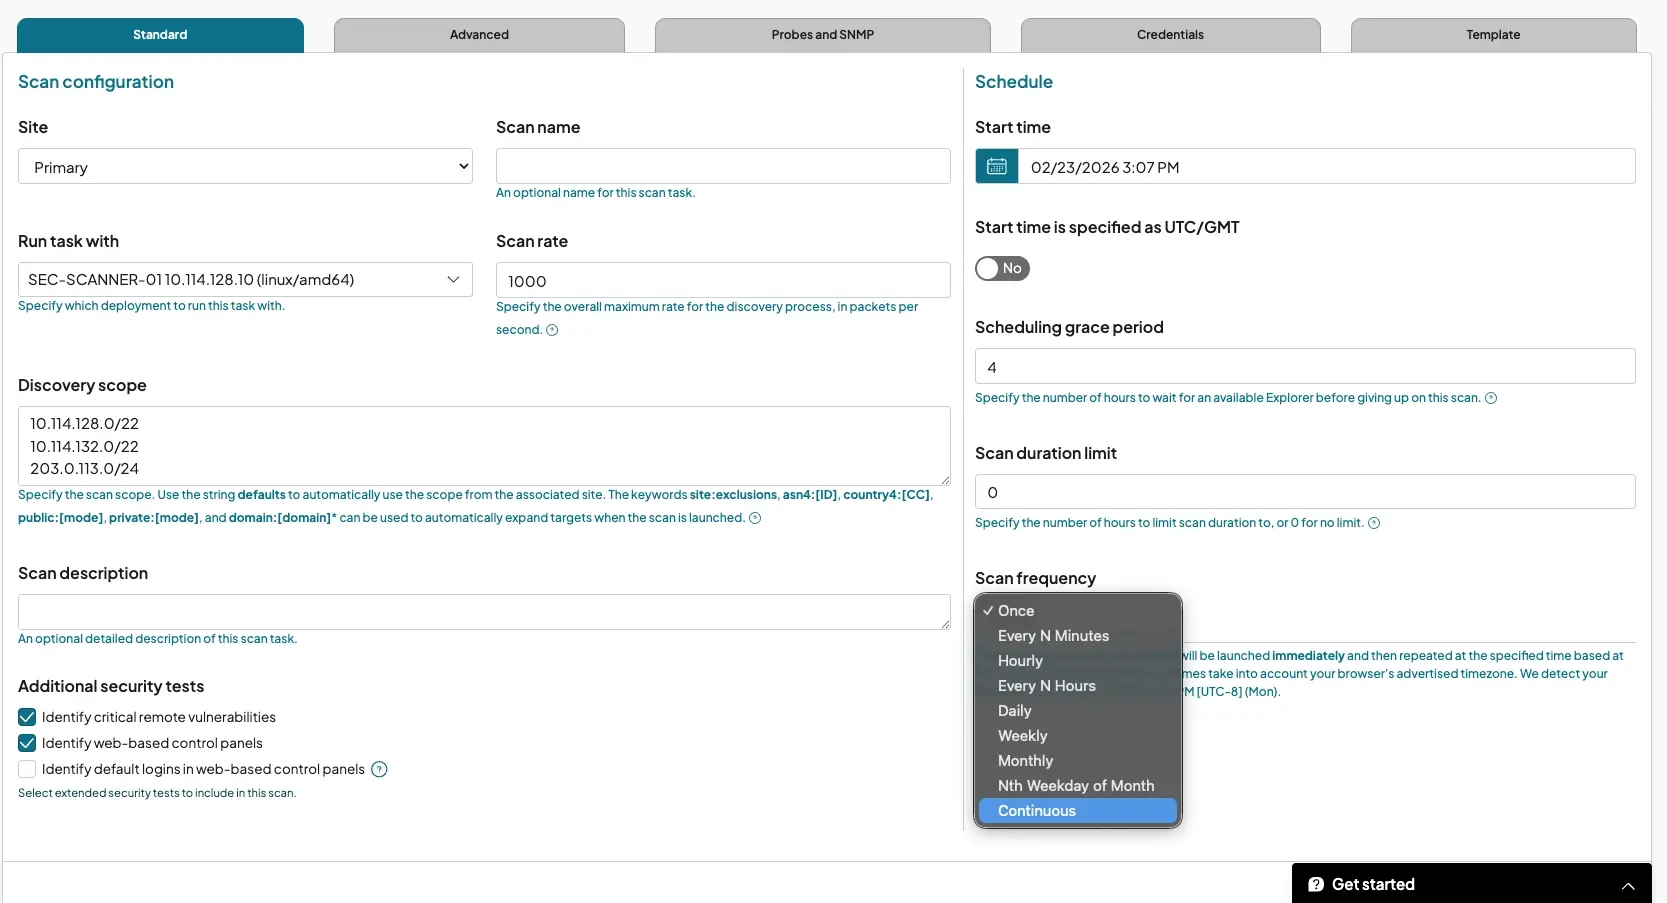The image size is (1667, 903).
Task: Click info icon after grace period description
Action: (x=1491, y=398)
